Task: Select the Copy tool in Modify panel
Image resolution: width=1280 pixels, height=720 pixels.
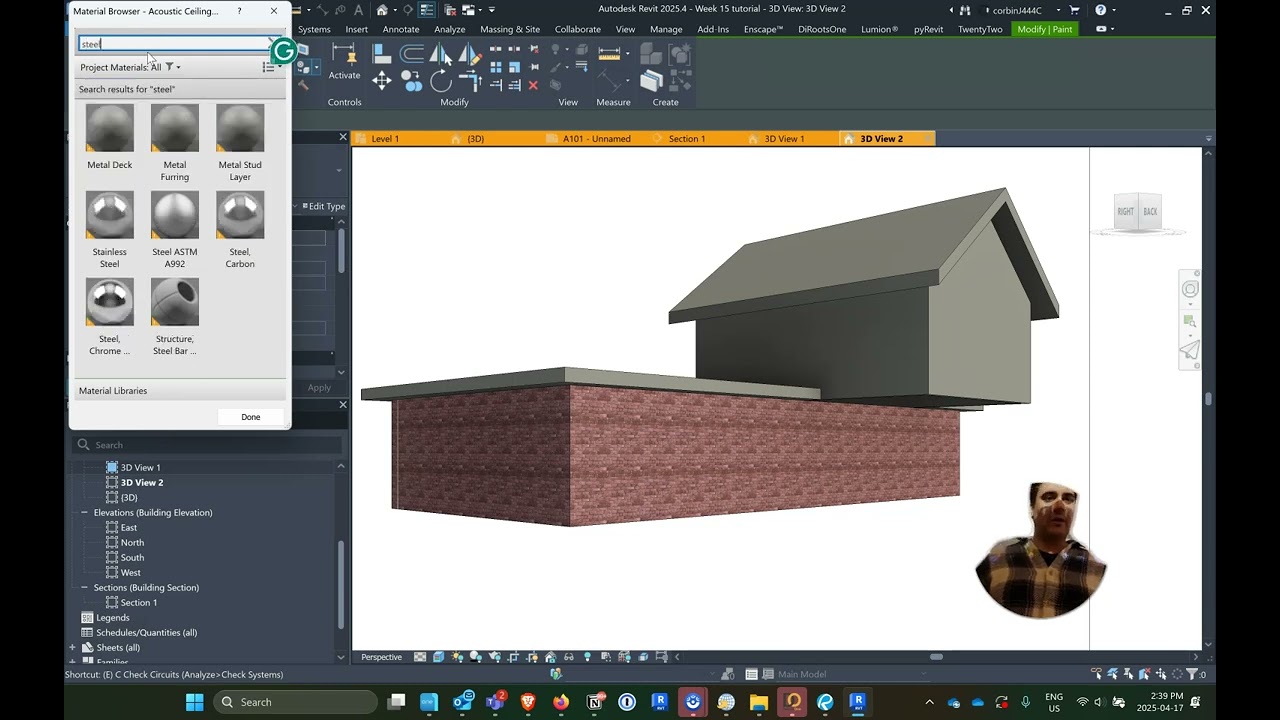Action: [412, 80]
